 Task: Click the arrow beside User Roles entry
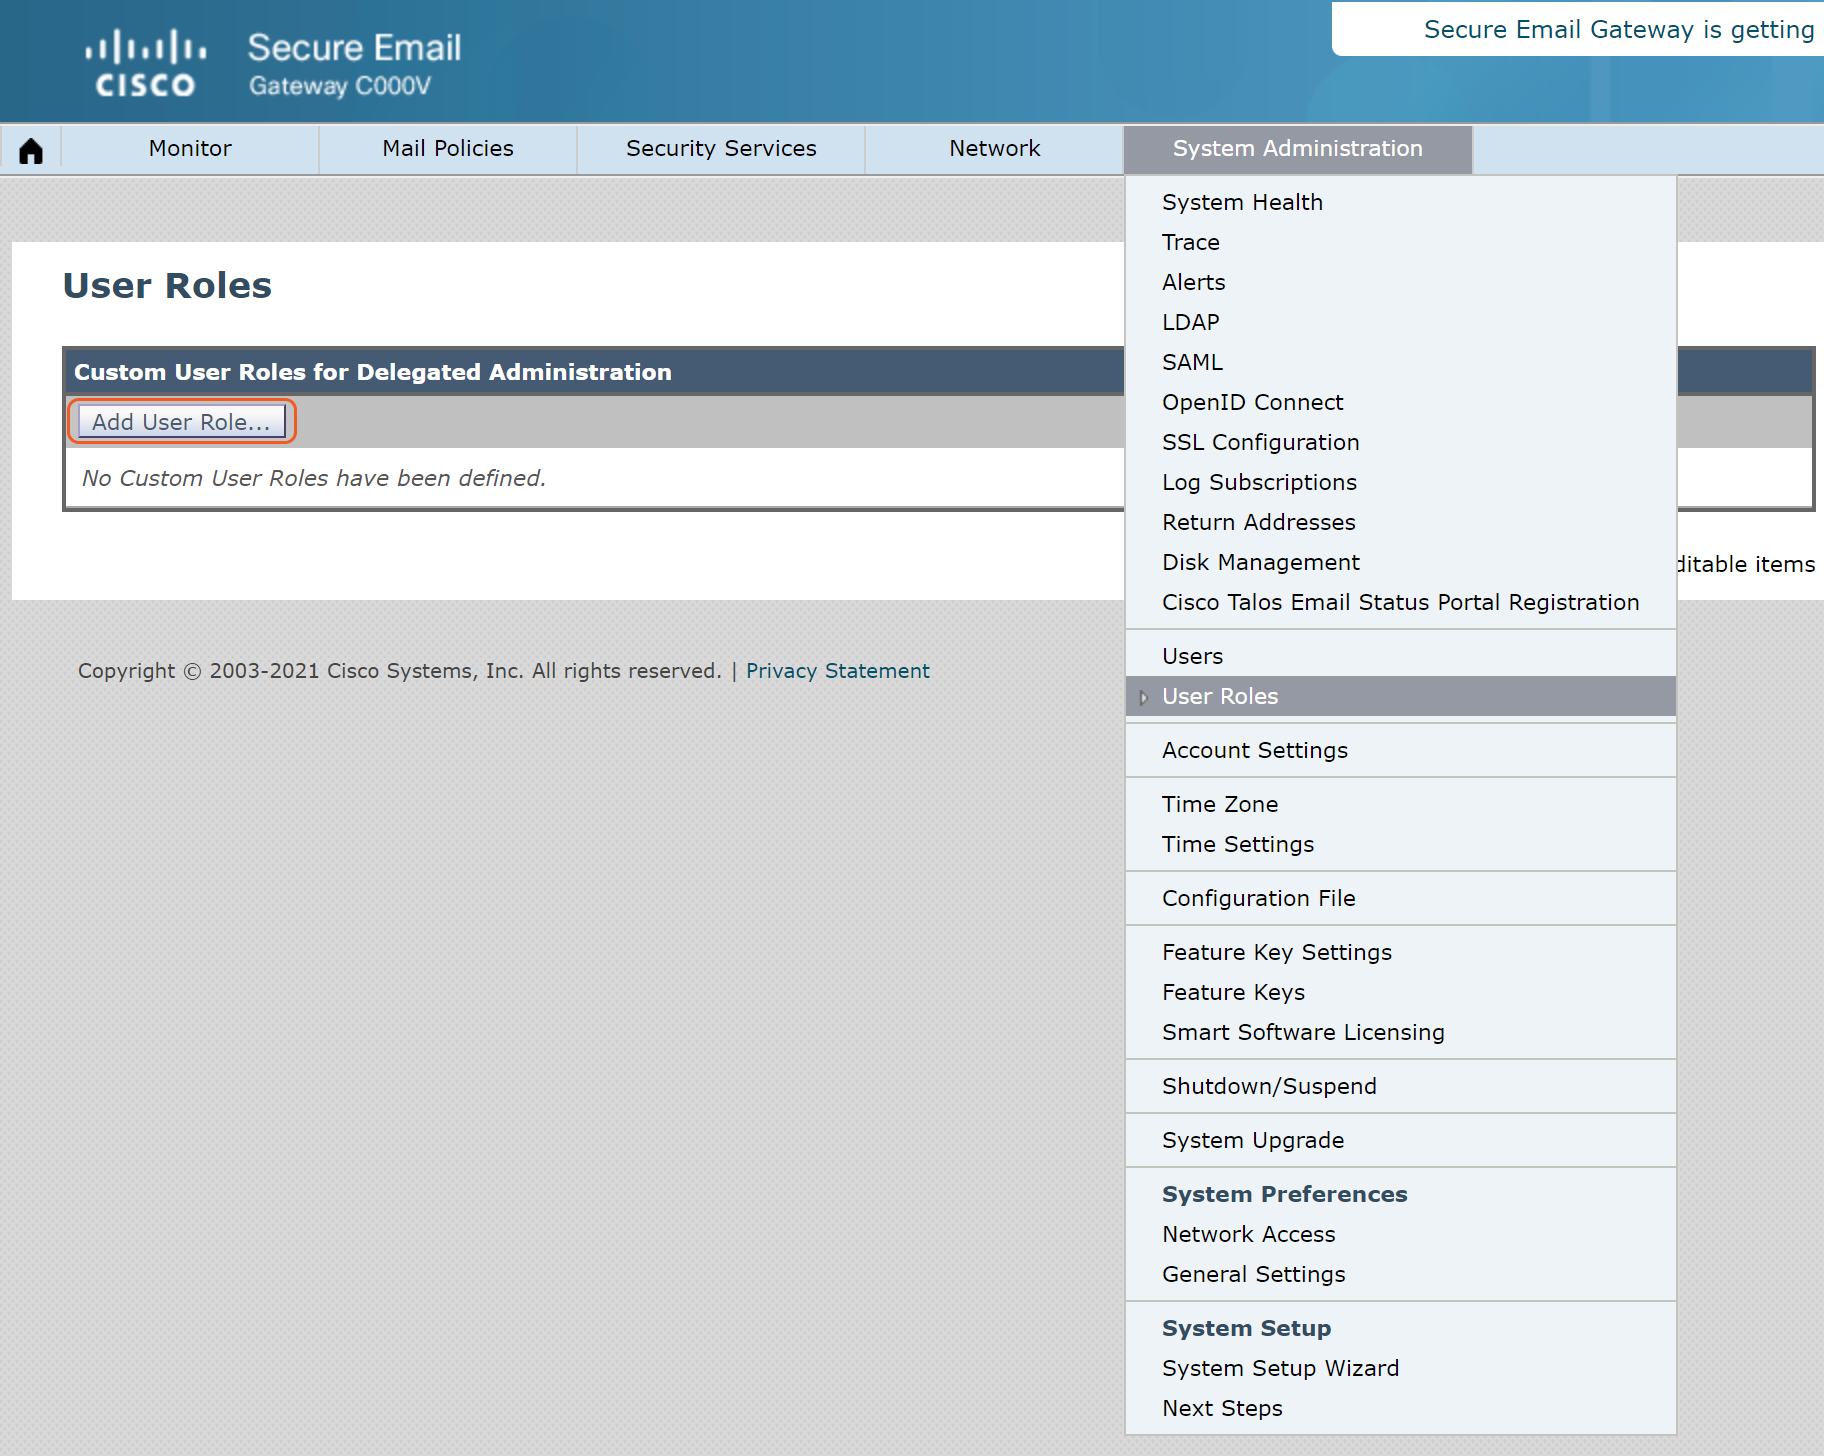[x=1143, y=697]
